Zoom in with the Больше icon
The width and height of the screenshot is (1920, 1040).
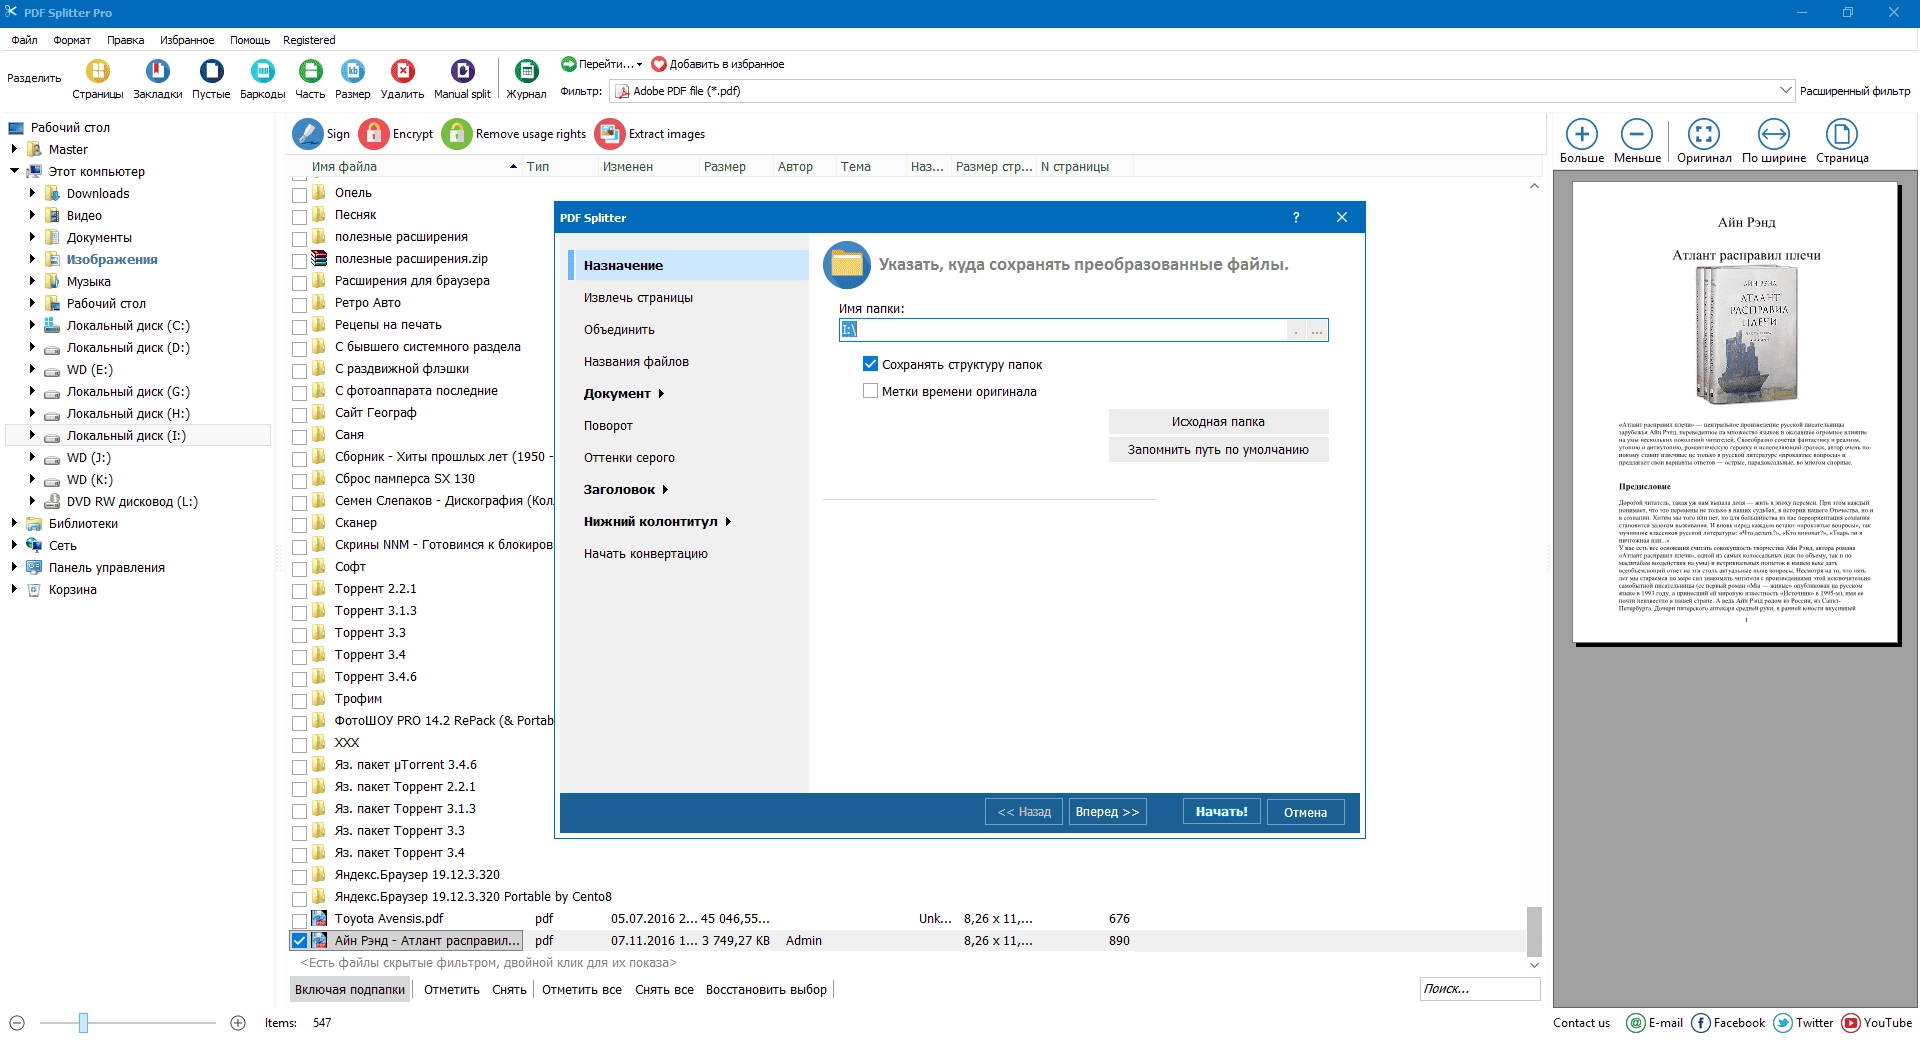(x=1582, y=141)
